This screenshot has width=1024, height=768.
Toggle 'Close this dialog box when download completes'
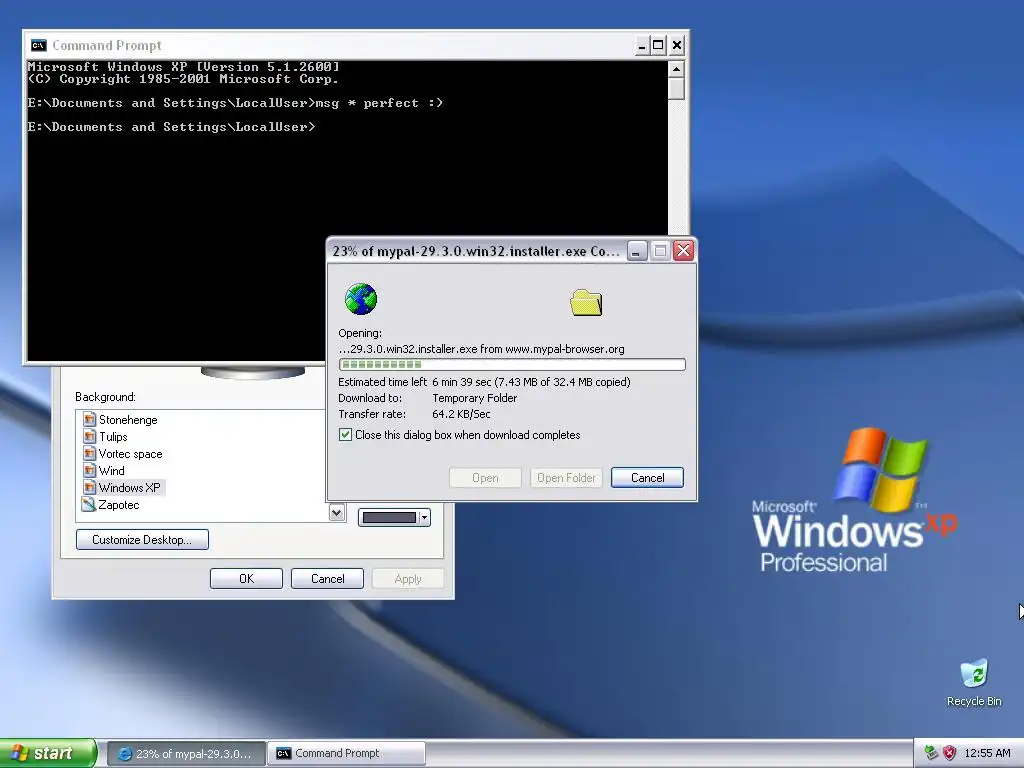[x=345, y=435]
